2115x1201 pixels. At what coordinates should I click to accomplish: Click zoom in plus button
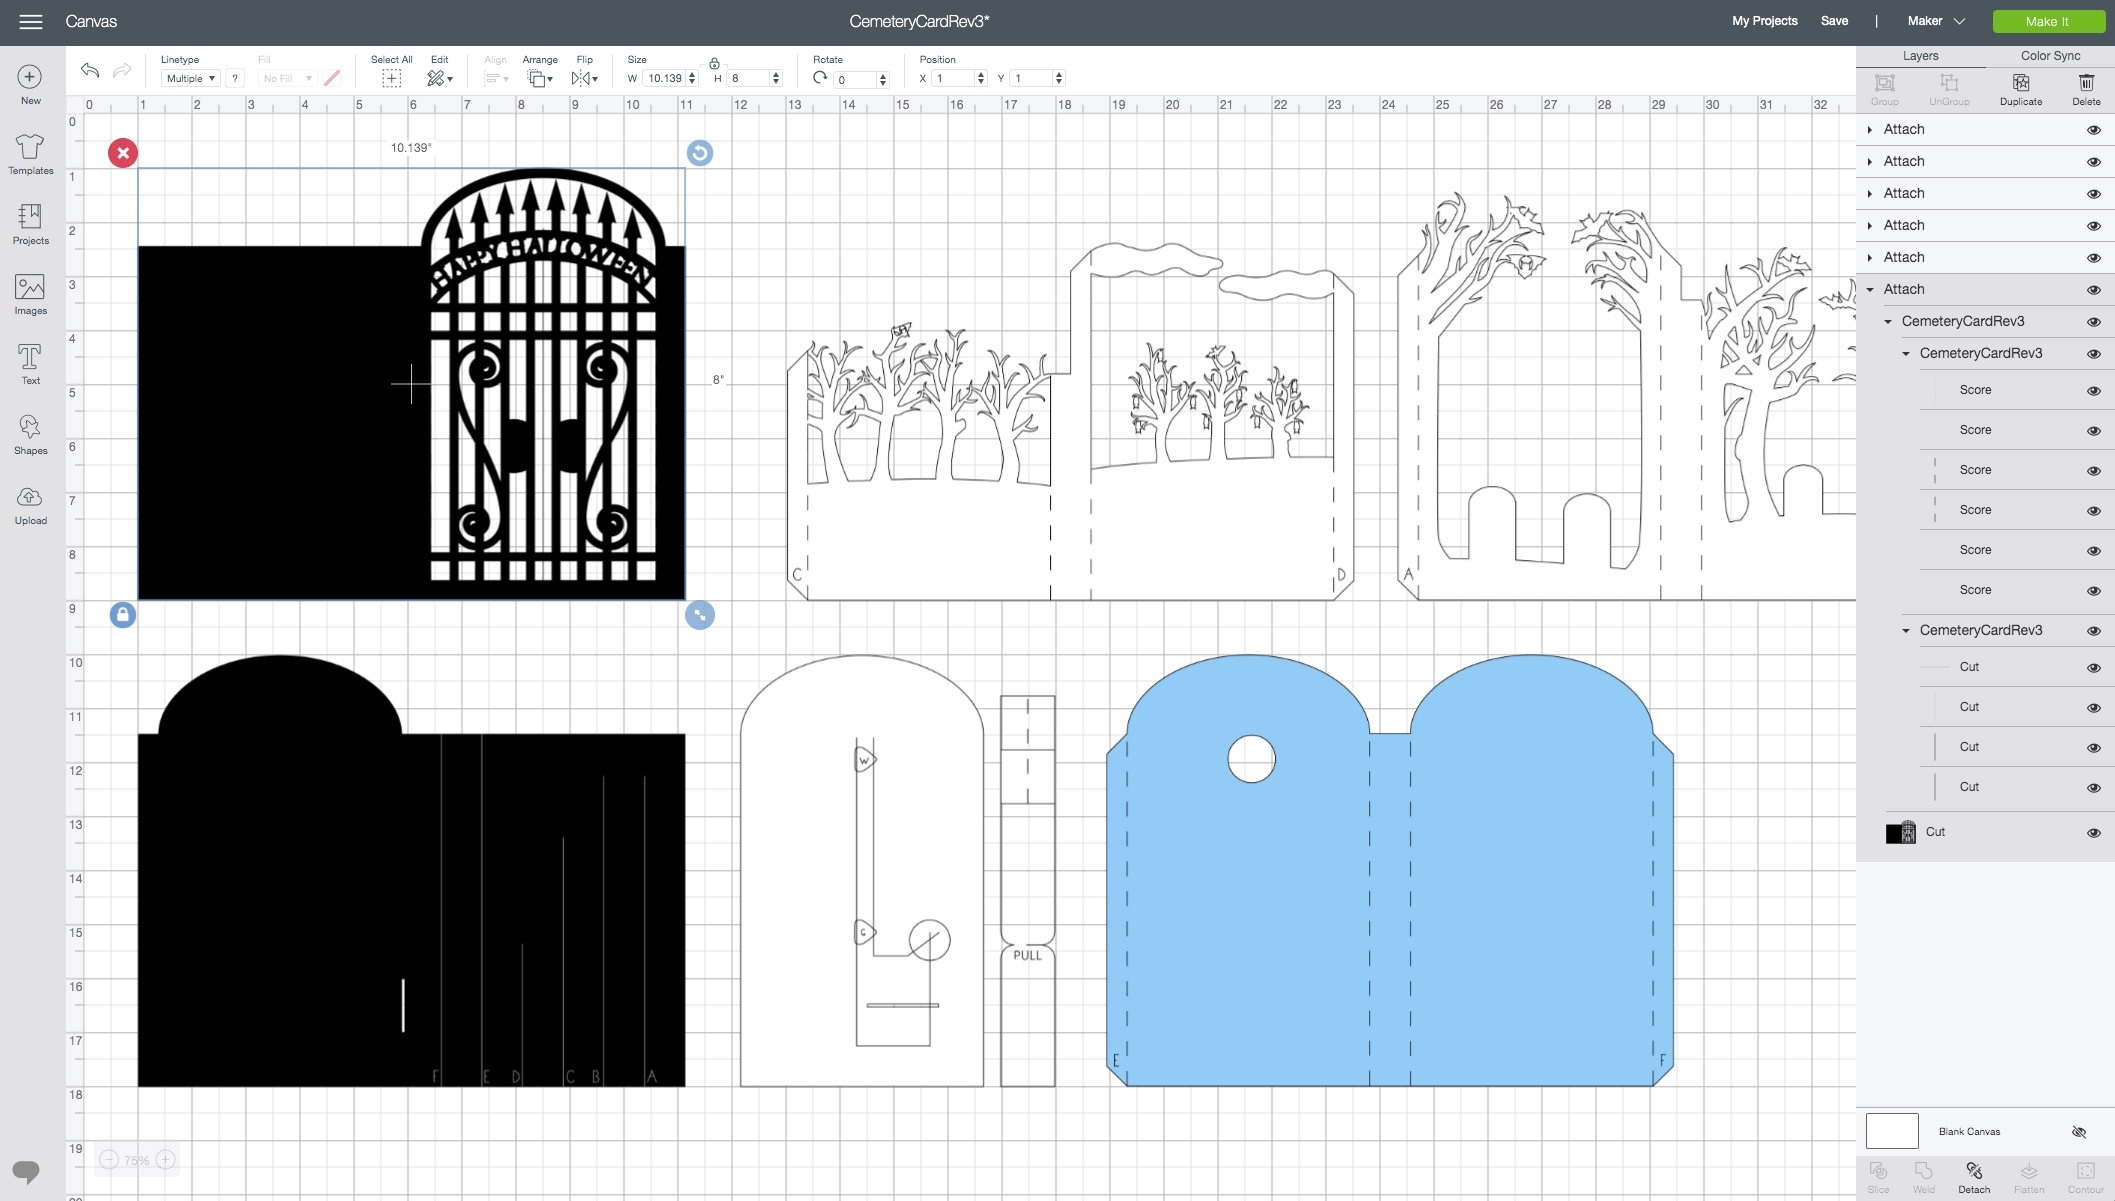pos(166,1160)
